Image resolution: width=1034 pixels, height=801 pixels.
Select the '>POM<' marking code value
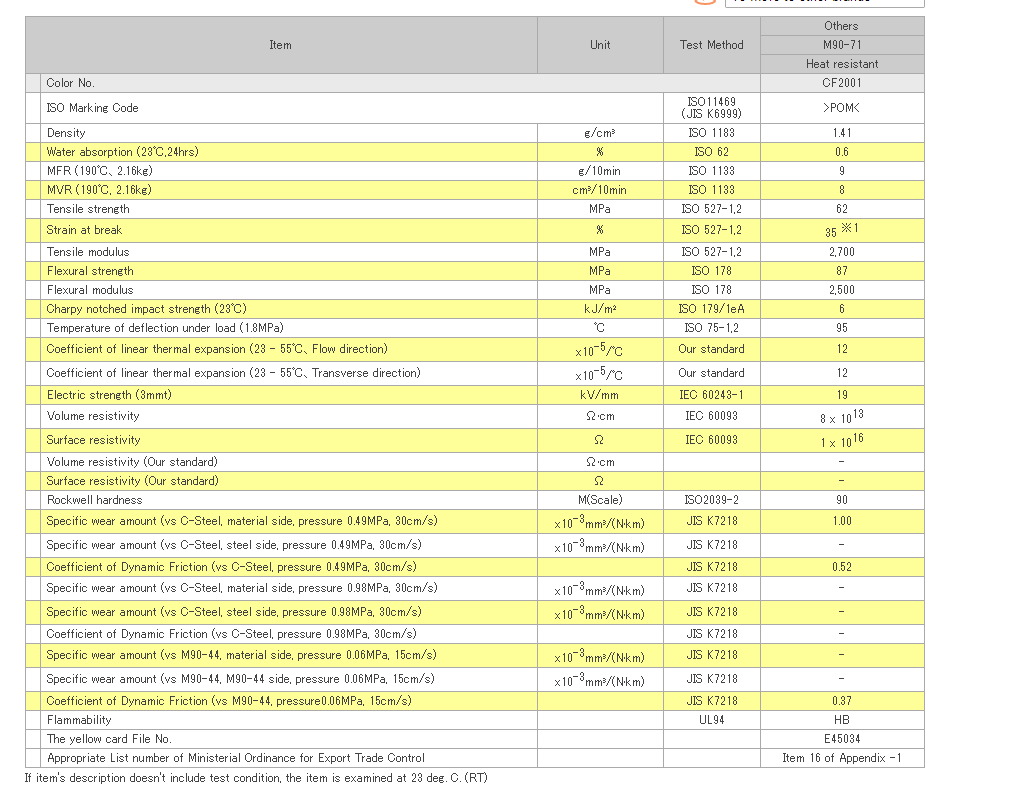(841, 108)
